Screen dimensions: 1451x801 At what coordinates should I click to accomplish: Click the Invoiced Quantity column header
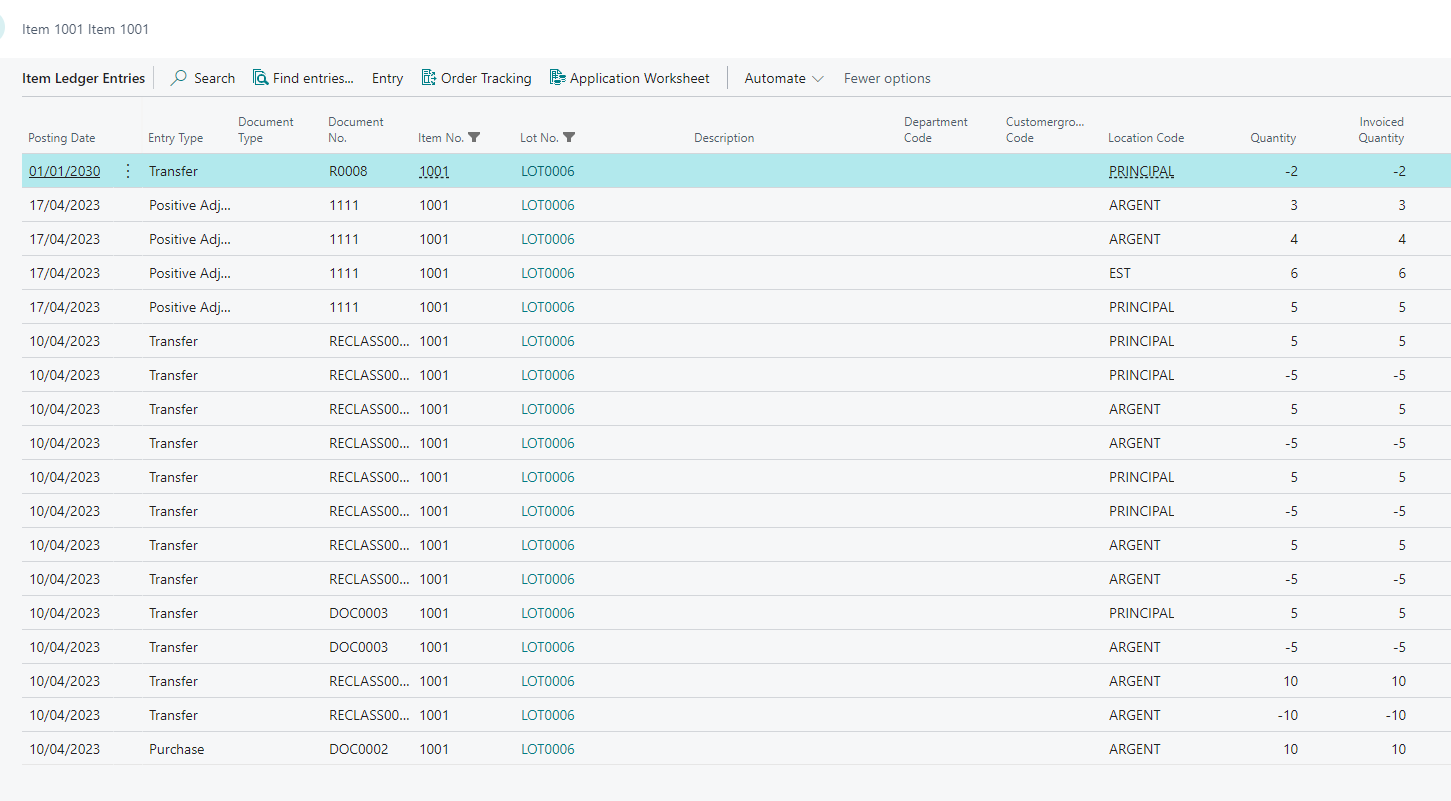coord(1380,130)
